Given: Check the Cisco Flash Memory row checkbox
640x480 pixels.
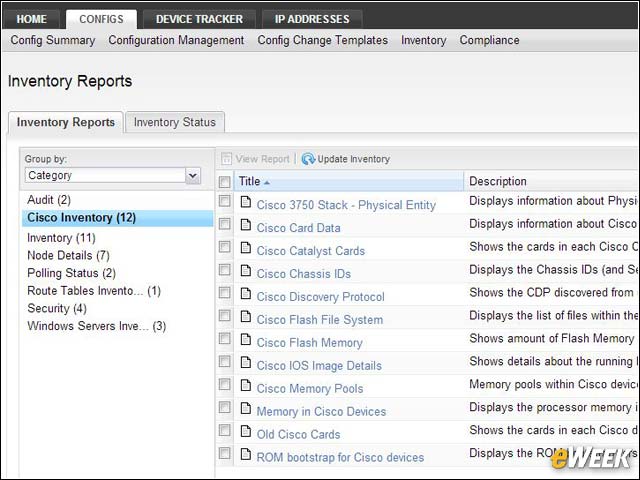Looking at the screenshot, I should (x=224, y=338).
